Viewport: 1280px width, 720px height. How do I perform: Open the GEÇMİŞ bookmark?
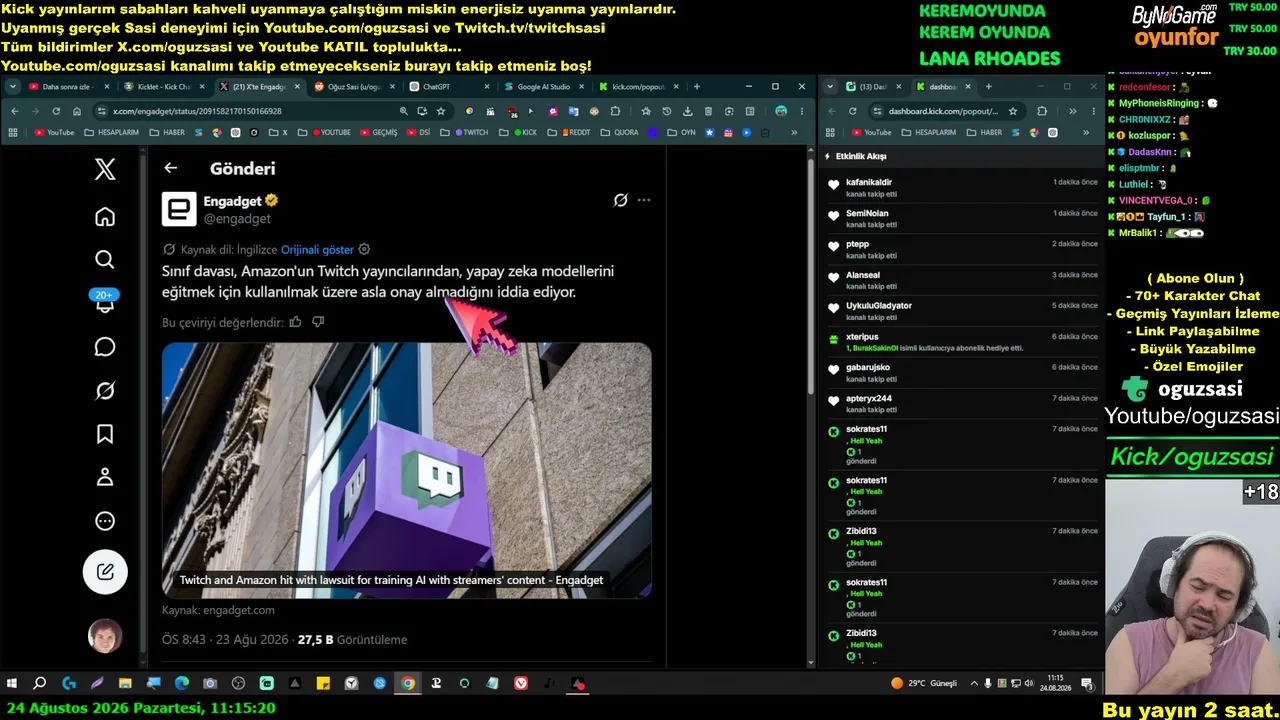coord(378,132)
